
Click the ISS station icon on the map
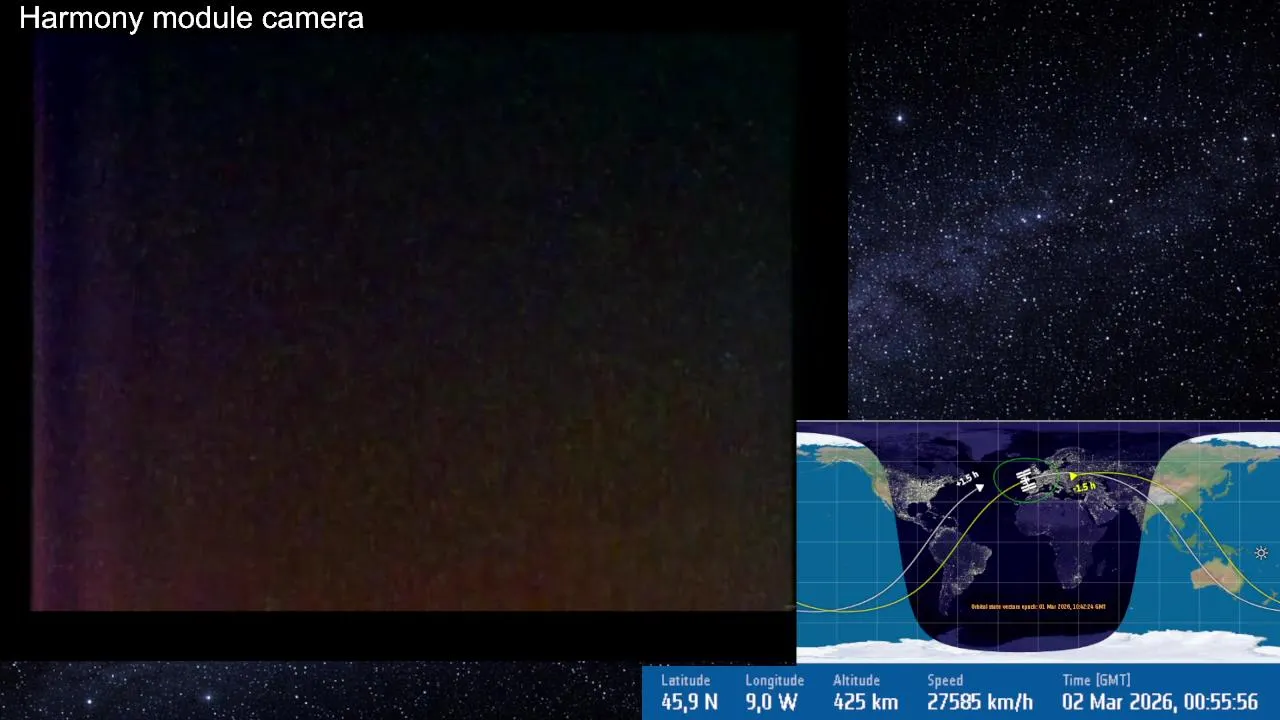tap(1026, 481)
